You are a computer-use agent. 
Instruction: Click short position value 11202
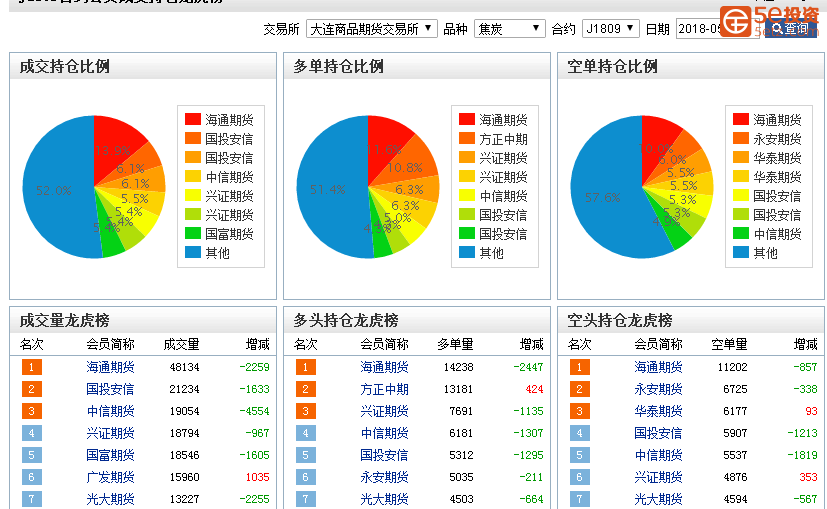(x=733, y=367)
